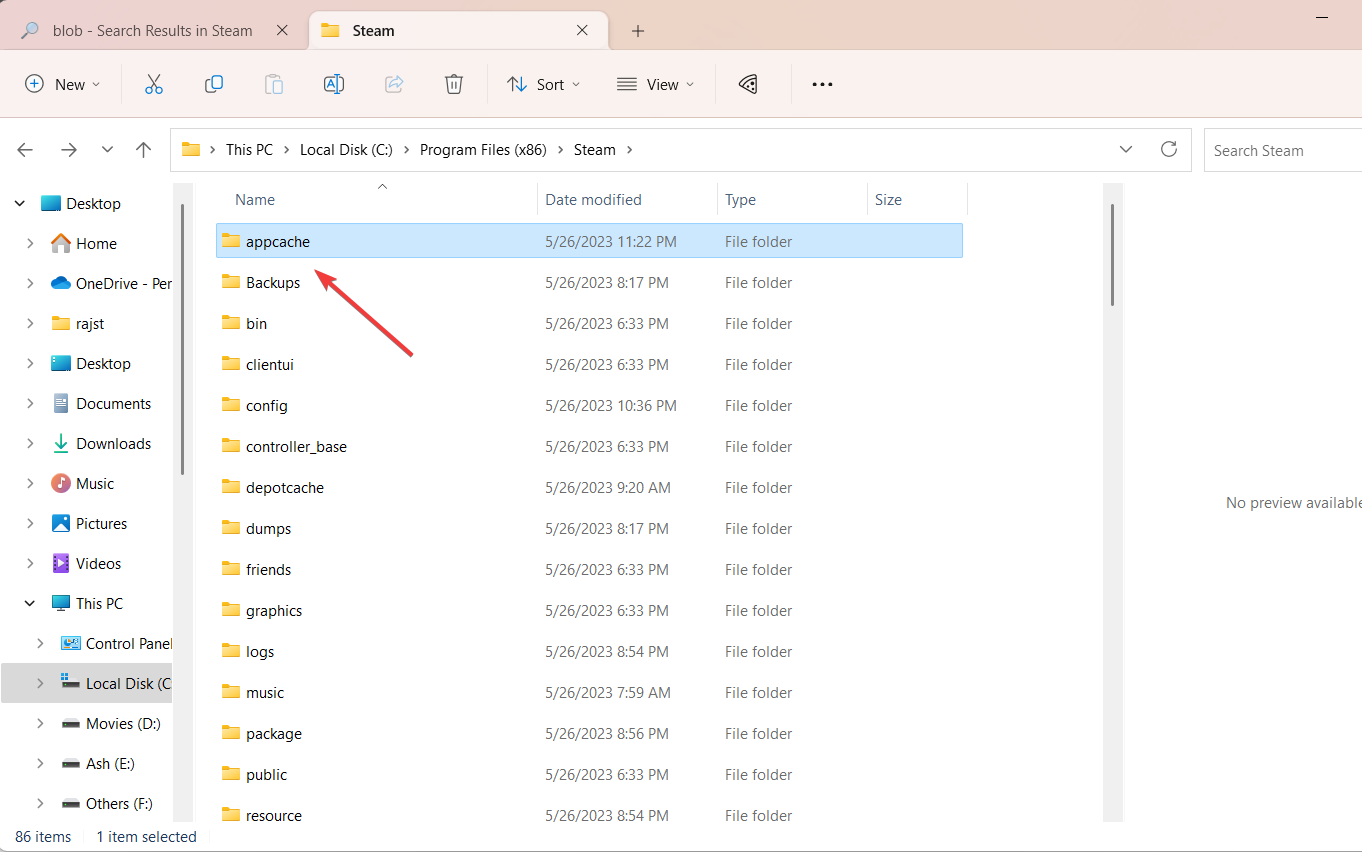Select the friends folder

tap(589, 570)
